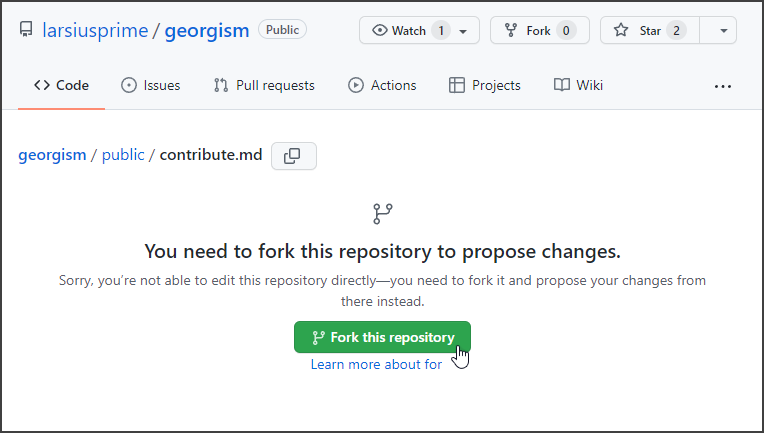Click the fork icon in top Fork button

(511, 31)
